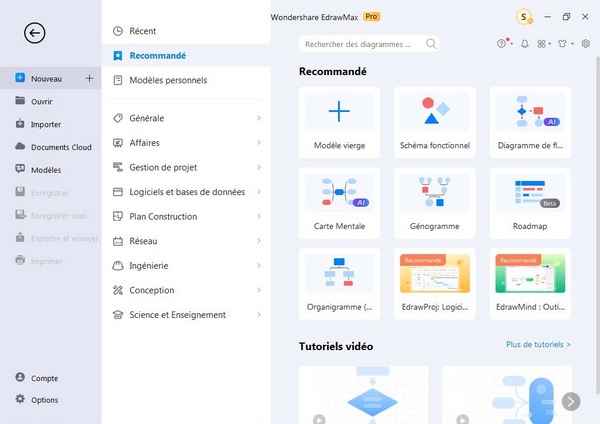600x424 pixels.
Task: Click the Science et Enseignement graduation icon
Action: coord(118,315)
